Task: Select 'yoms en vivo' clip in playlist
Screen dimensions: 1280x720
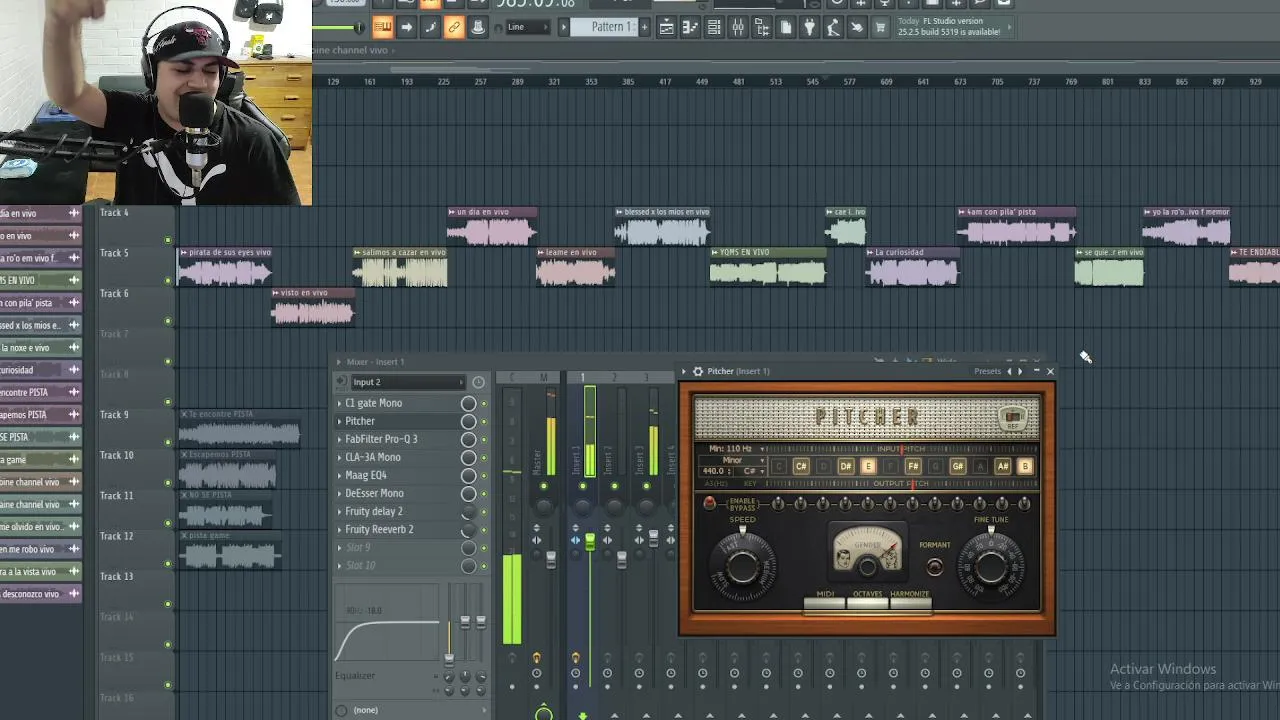Action: (x=768, y=268)
